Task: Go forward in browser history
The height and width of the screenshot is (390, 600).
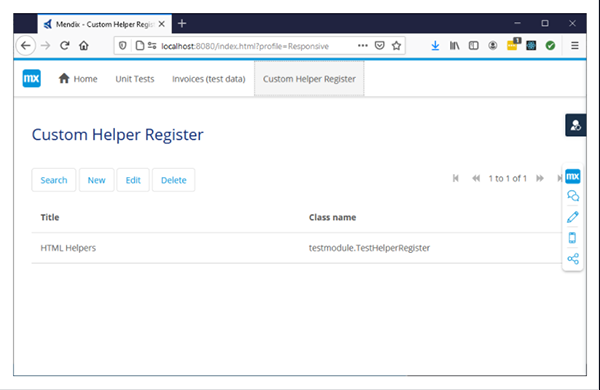Action: point(46,46)
